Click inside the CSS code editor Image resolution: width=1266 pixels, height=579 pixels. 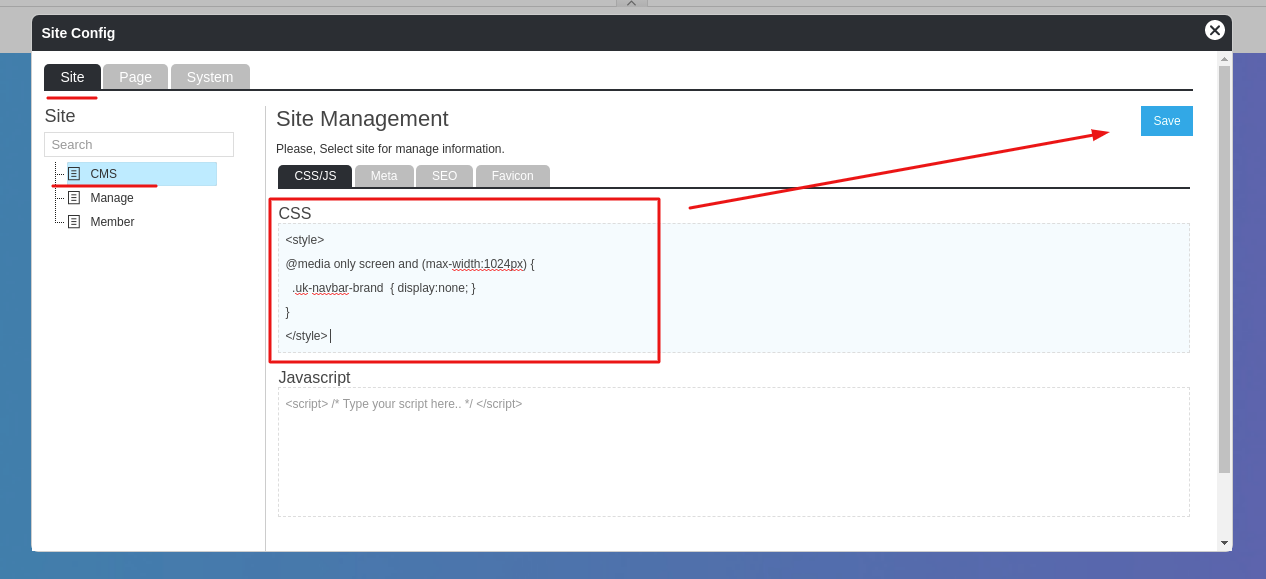point(734,288)
